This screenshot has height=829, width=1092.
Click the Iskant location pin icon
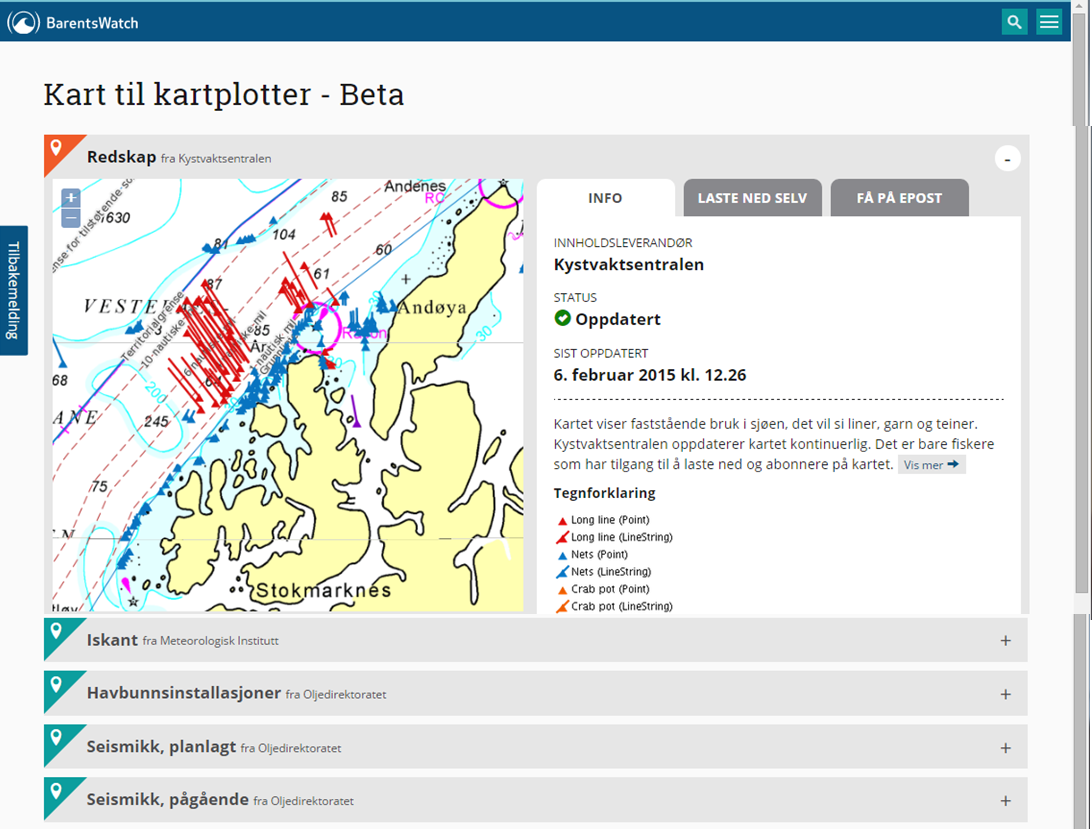click(57, 631)
